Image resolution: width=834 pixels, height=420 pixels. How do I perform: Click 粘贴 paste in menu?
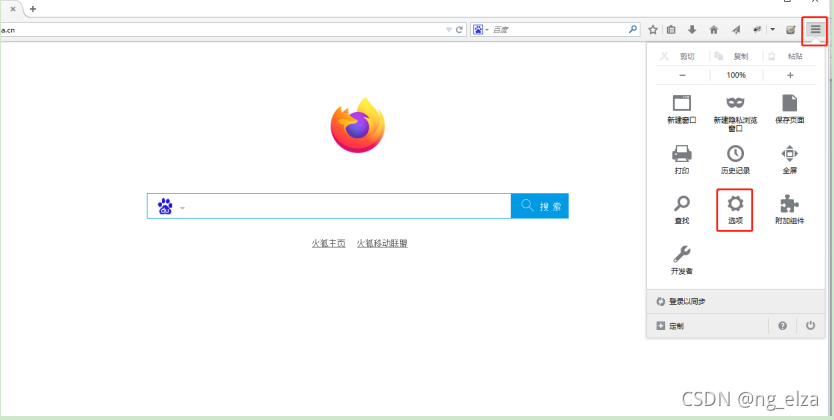pyautogui.click(x=788, y=56)
